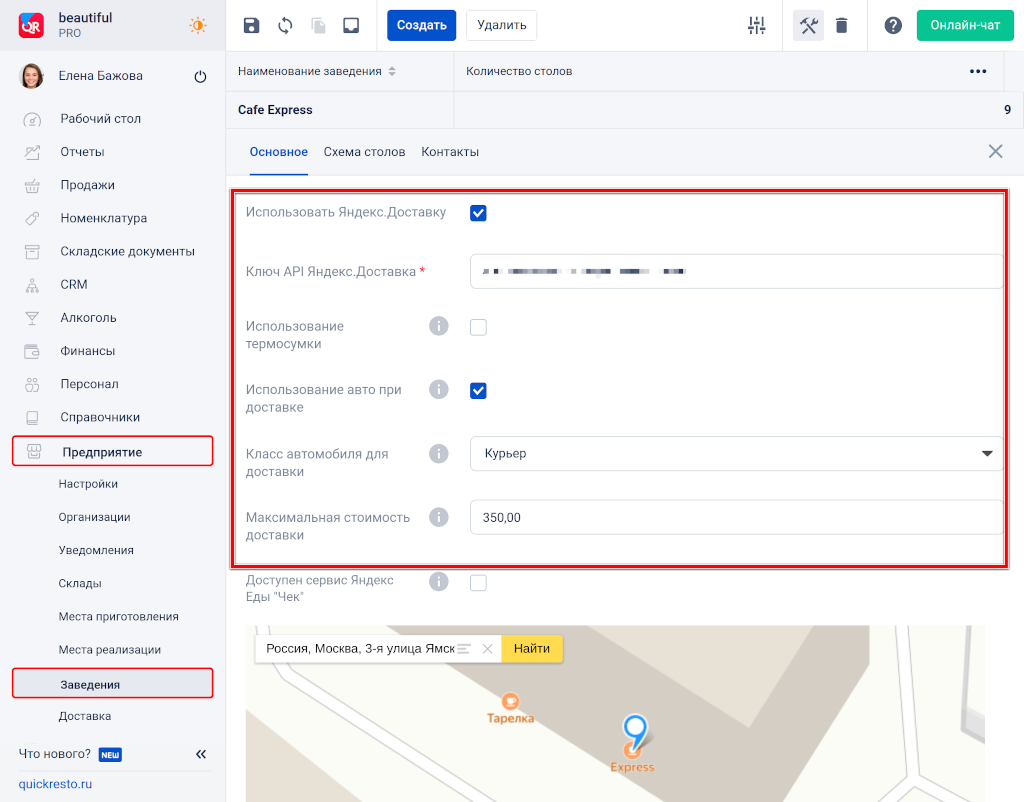Click the Найти map search button
The height and width of the screenshot is (802, 1024).
click(532, 649)
